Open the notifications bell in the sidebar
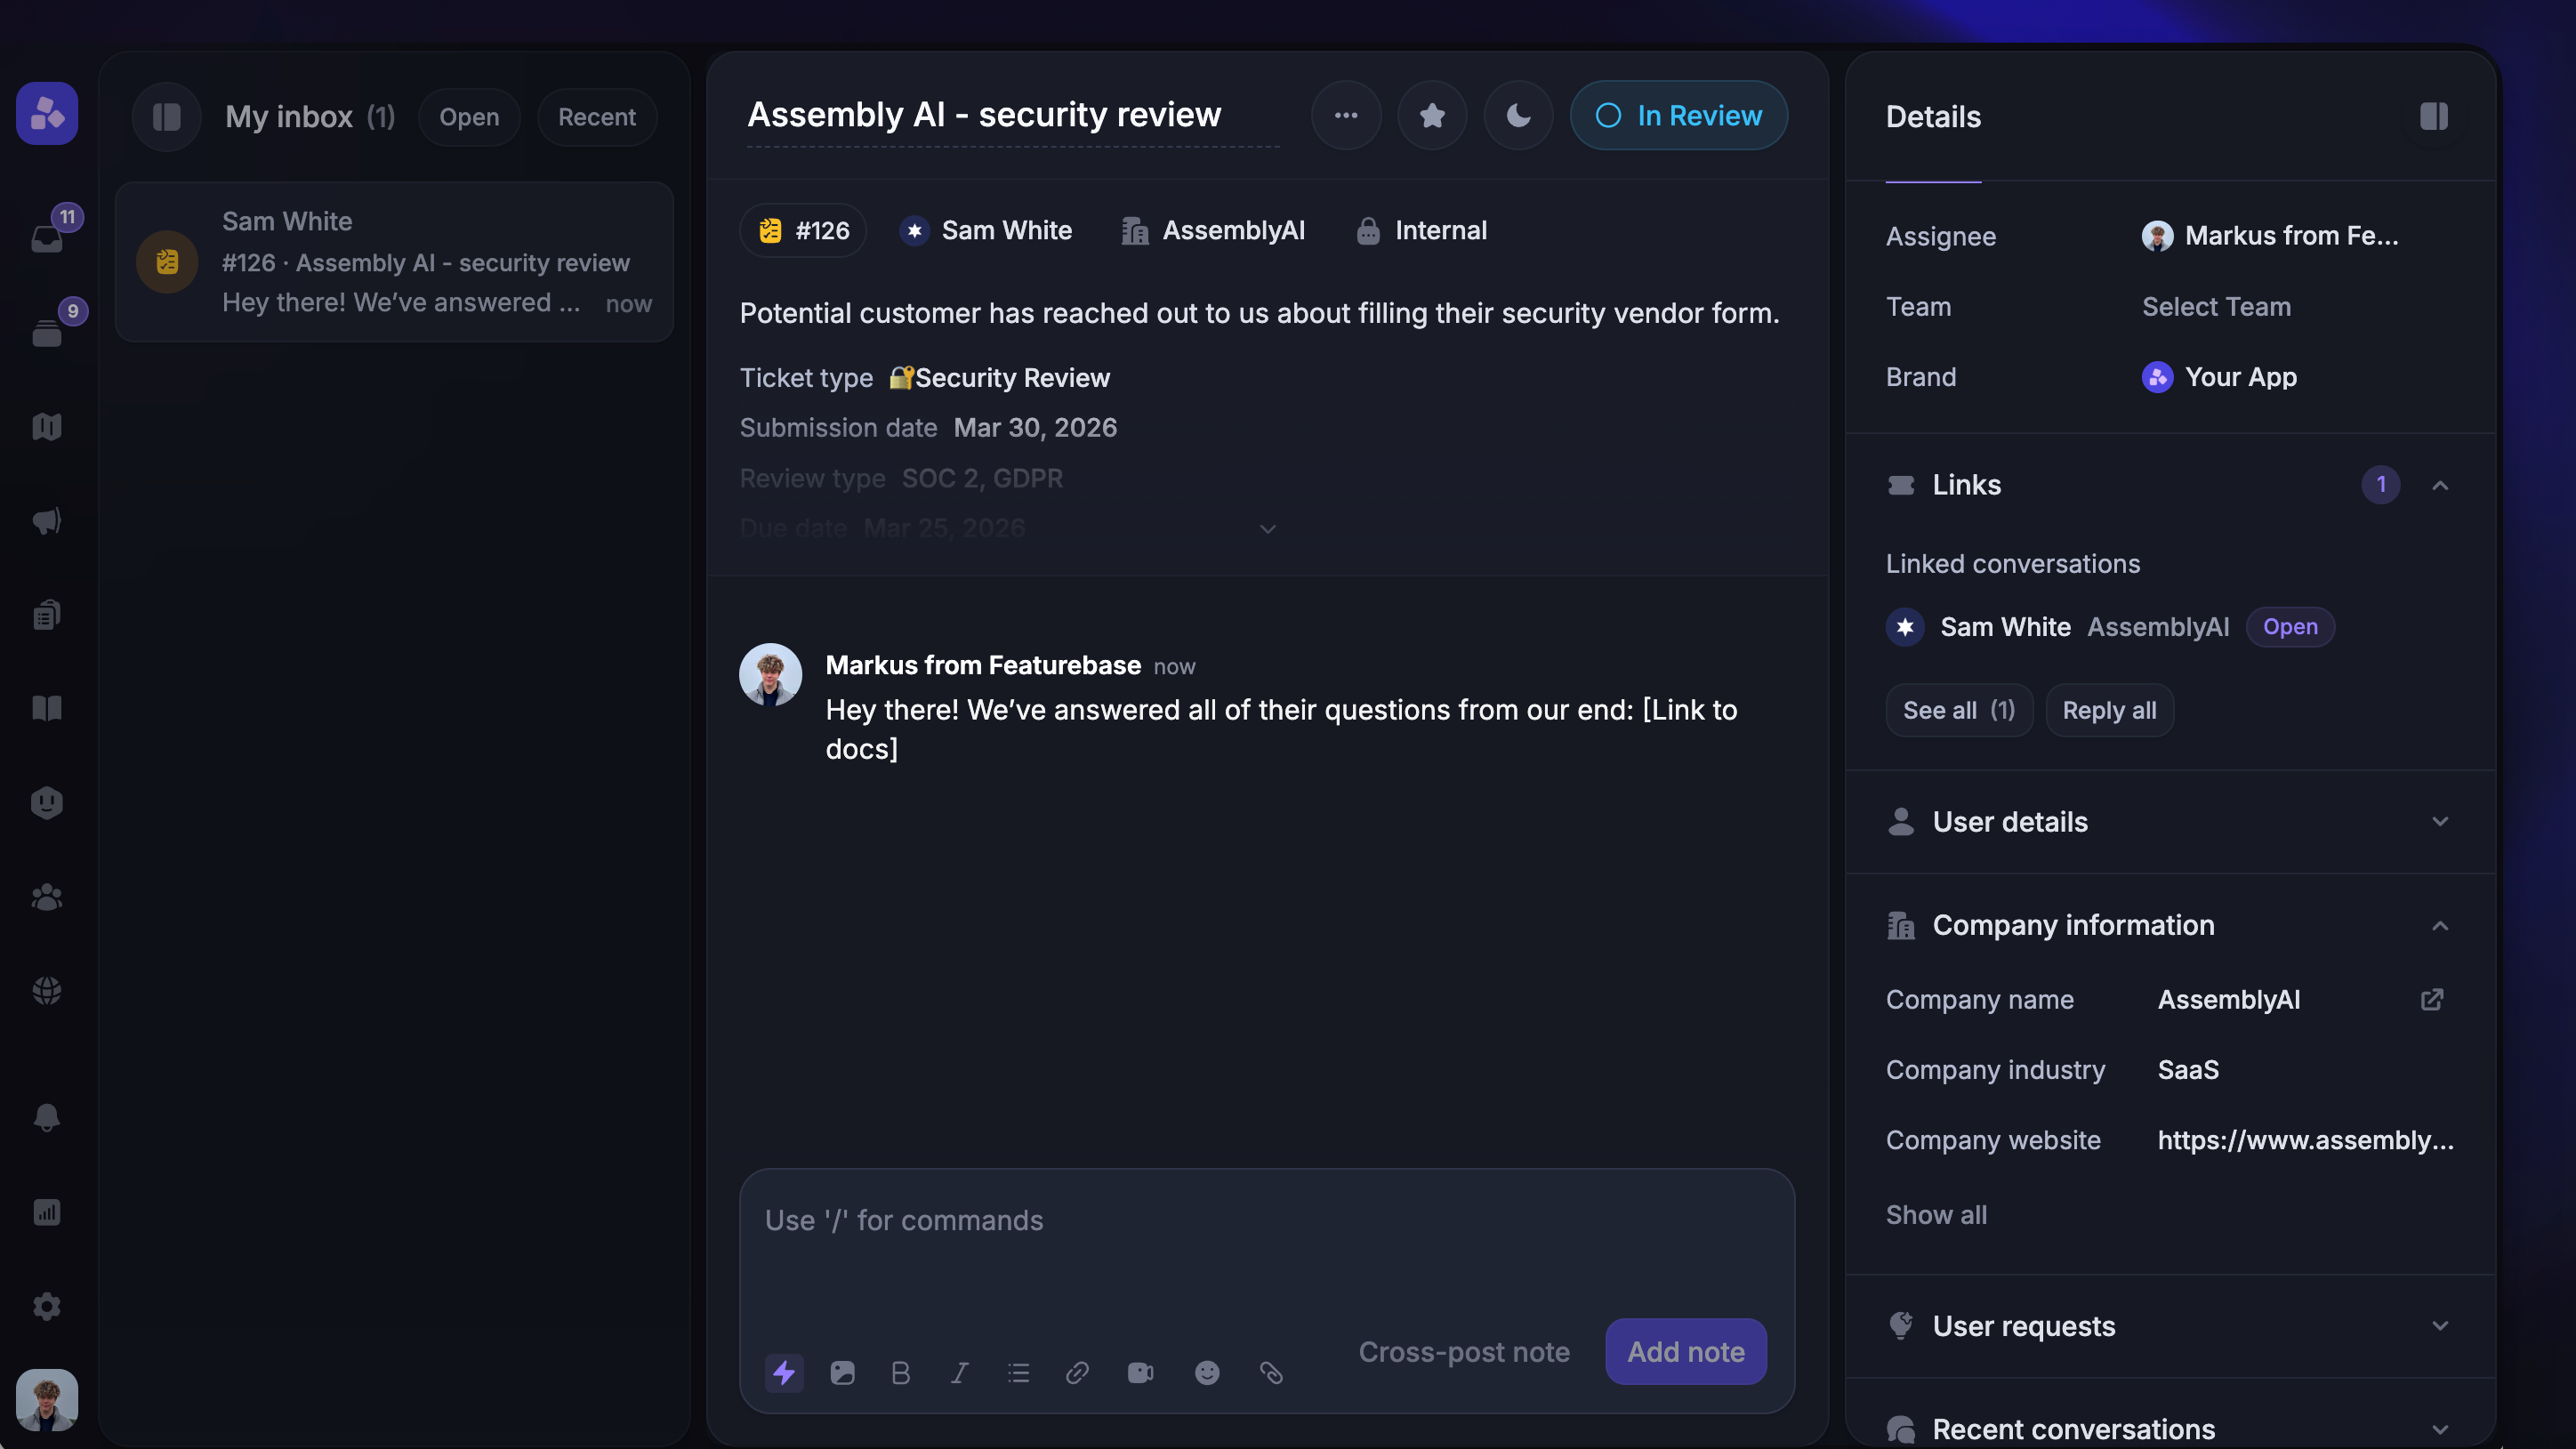 click(x=47, y=1117)
